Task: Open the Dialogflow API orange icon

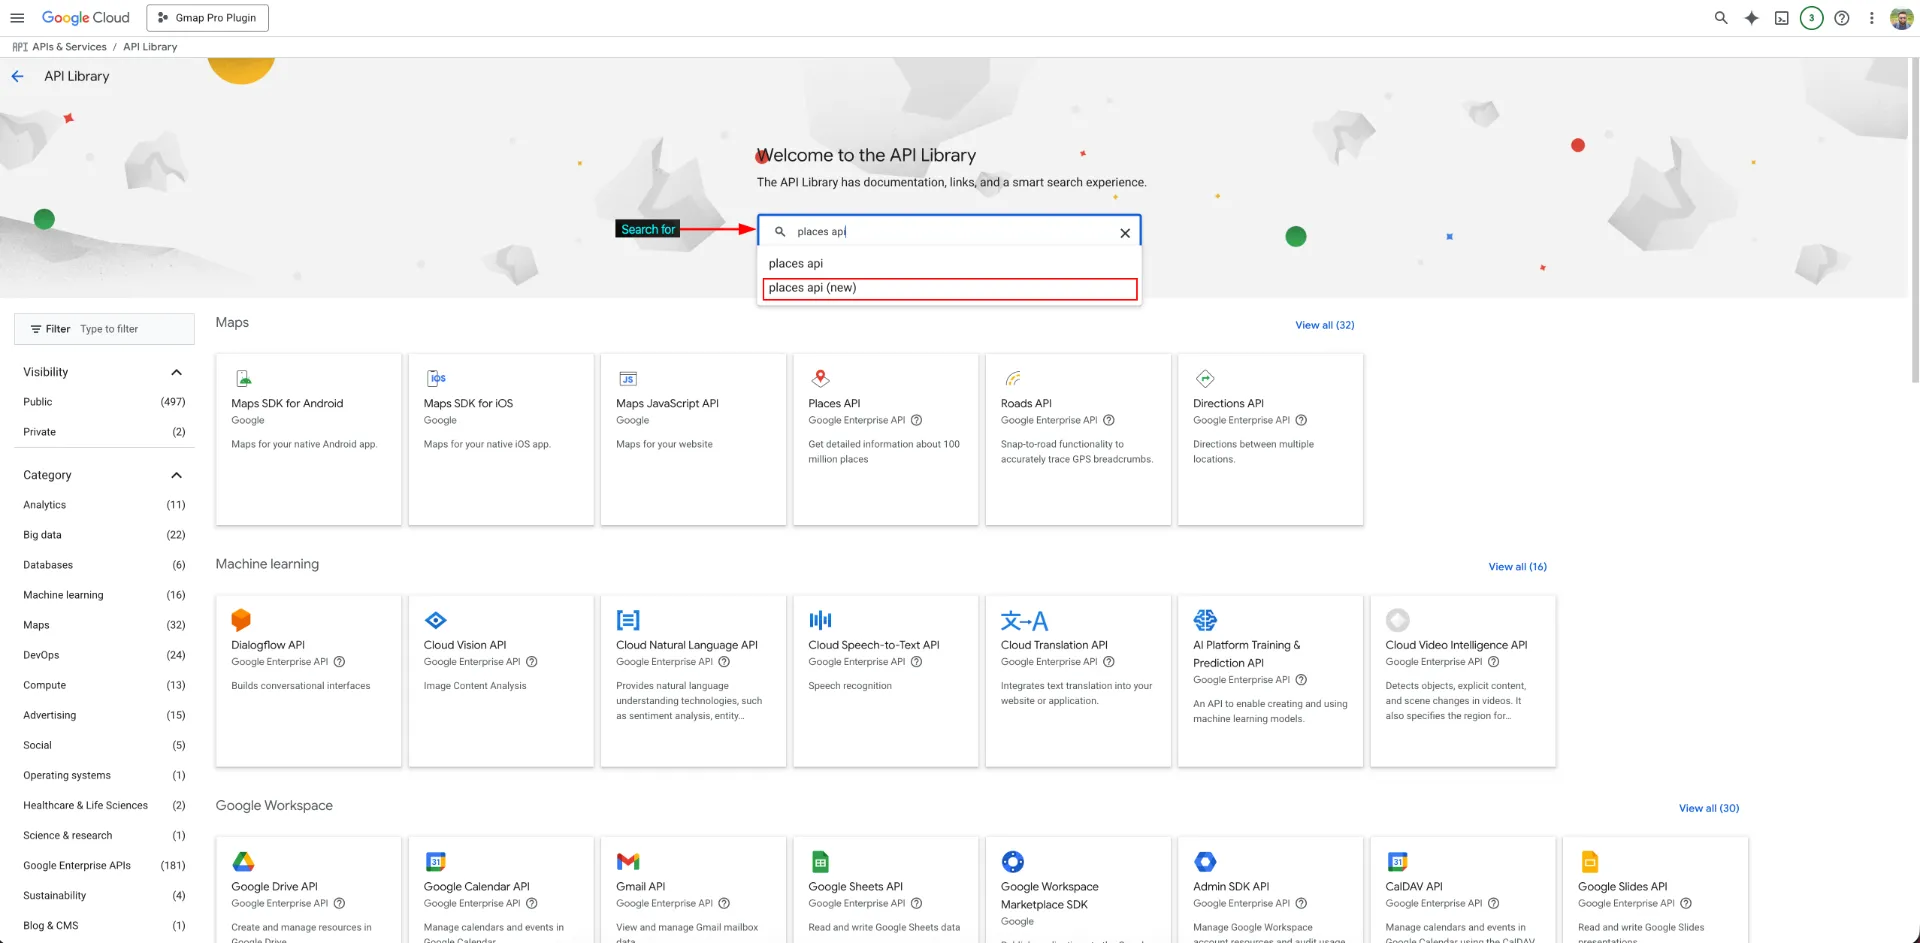Action: [x=241, y=620]
